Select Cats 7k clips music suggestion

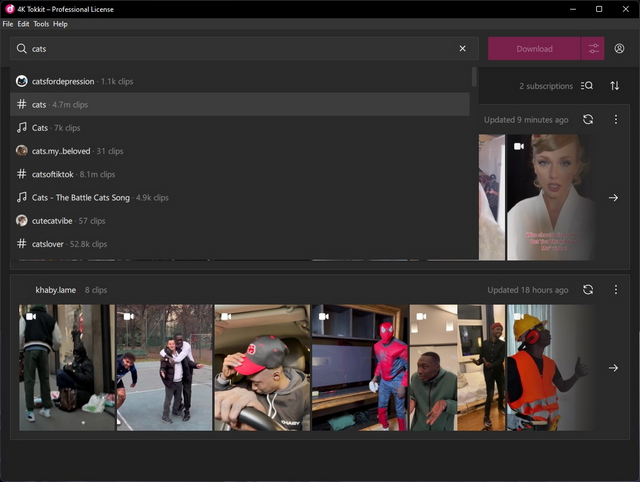coord(240,128)
